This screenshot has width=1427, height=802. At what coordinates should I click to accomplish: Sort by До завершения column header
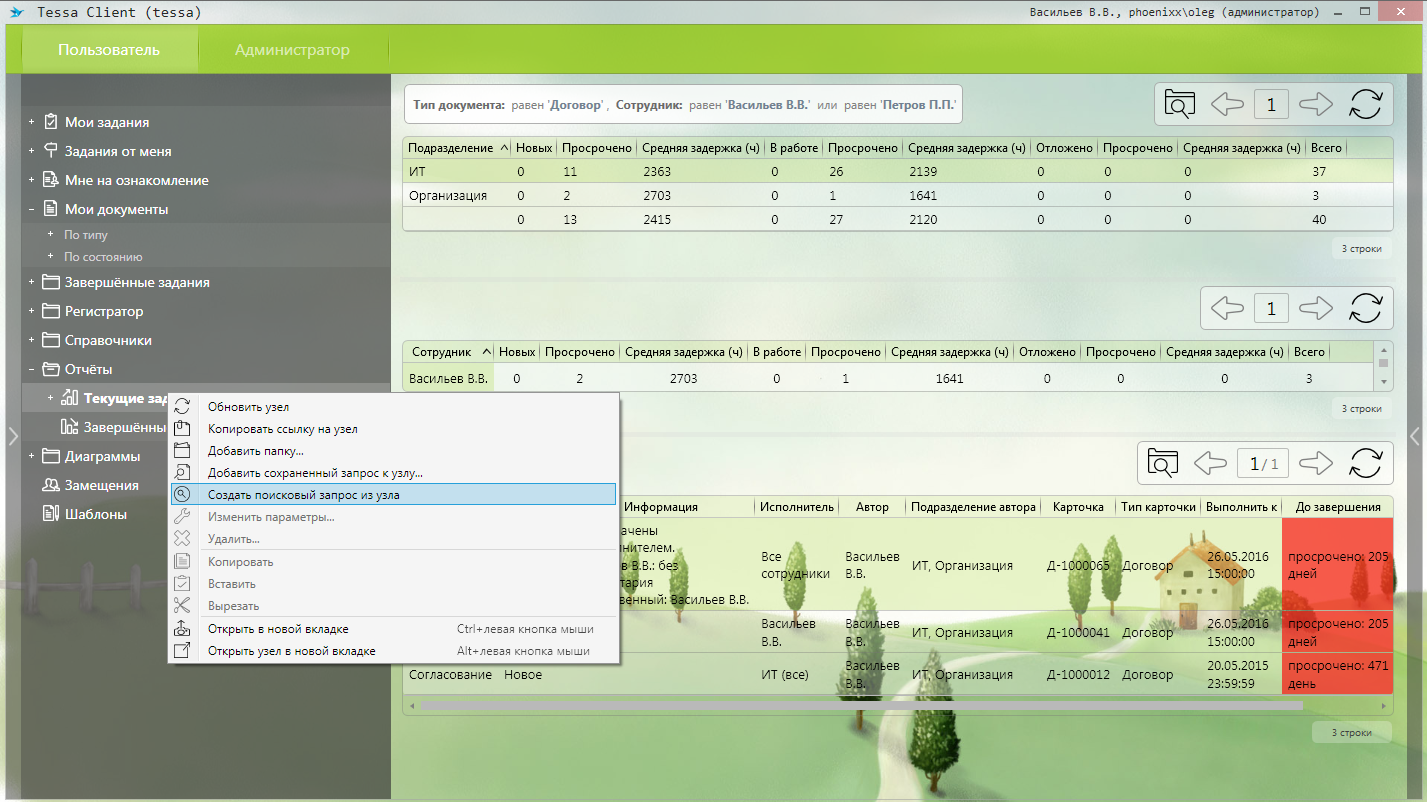[1337, 507]
